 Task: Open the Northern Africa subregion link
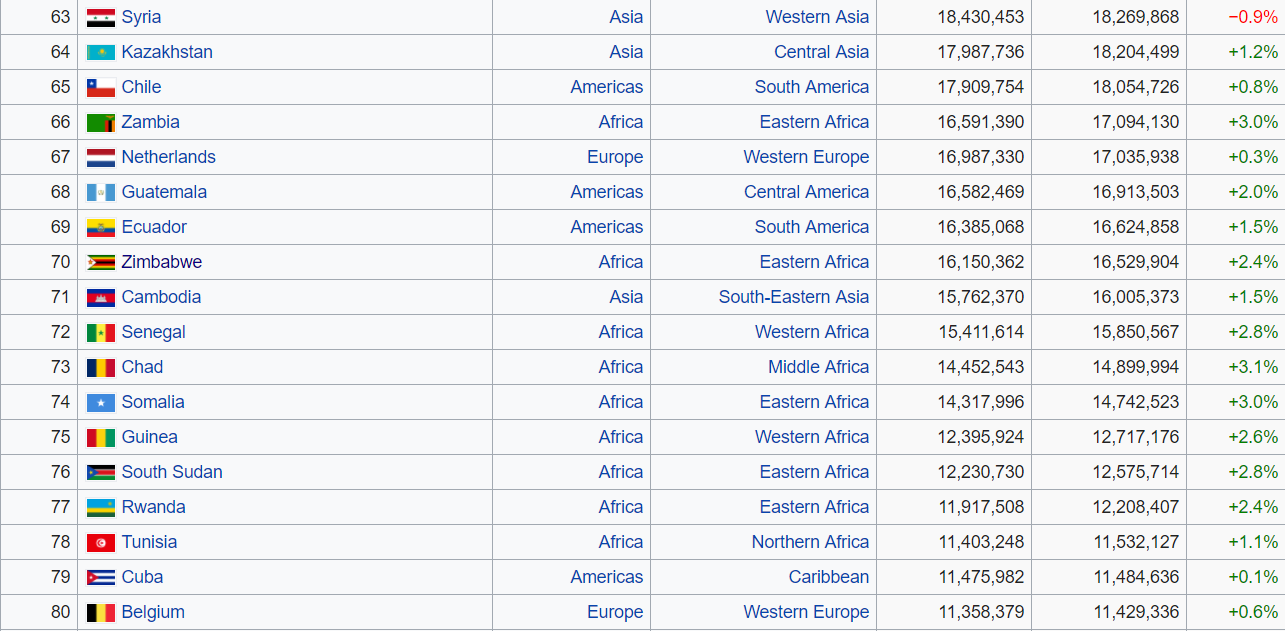[810, 542]
